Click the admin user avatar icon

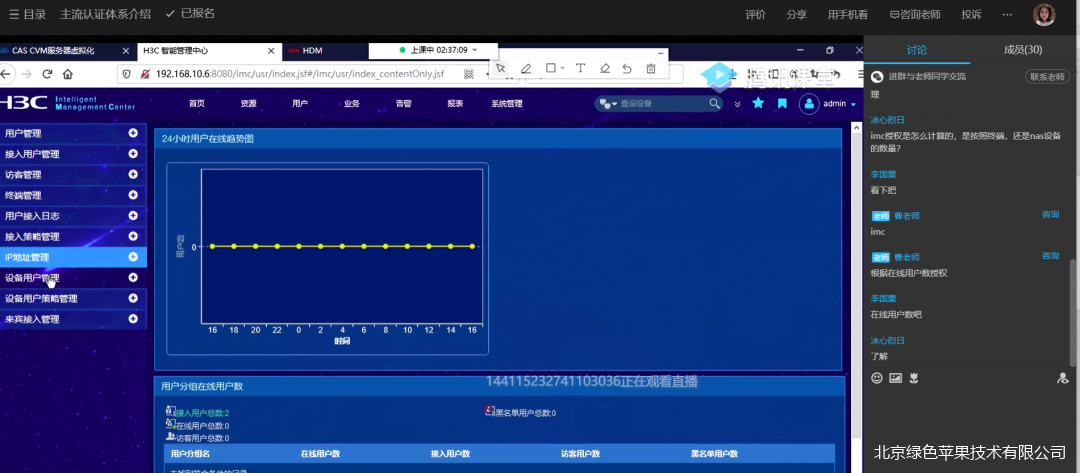click(809, 103)
